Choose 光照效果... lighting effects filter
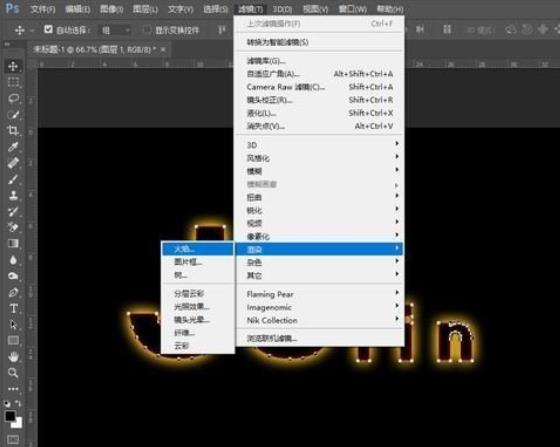The height and width of the screenshot is (447, 560). click(198, 306)
